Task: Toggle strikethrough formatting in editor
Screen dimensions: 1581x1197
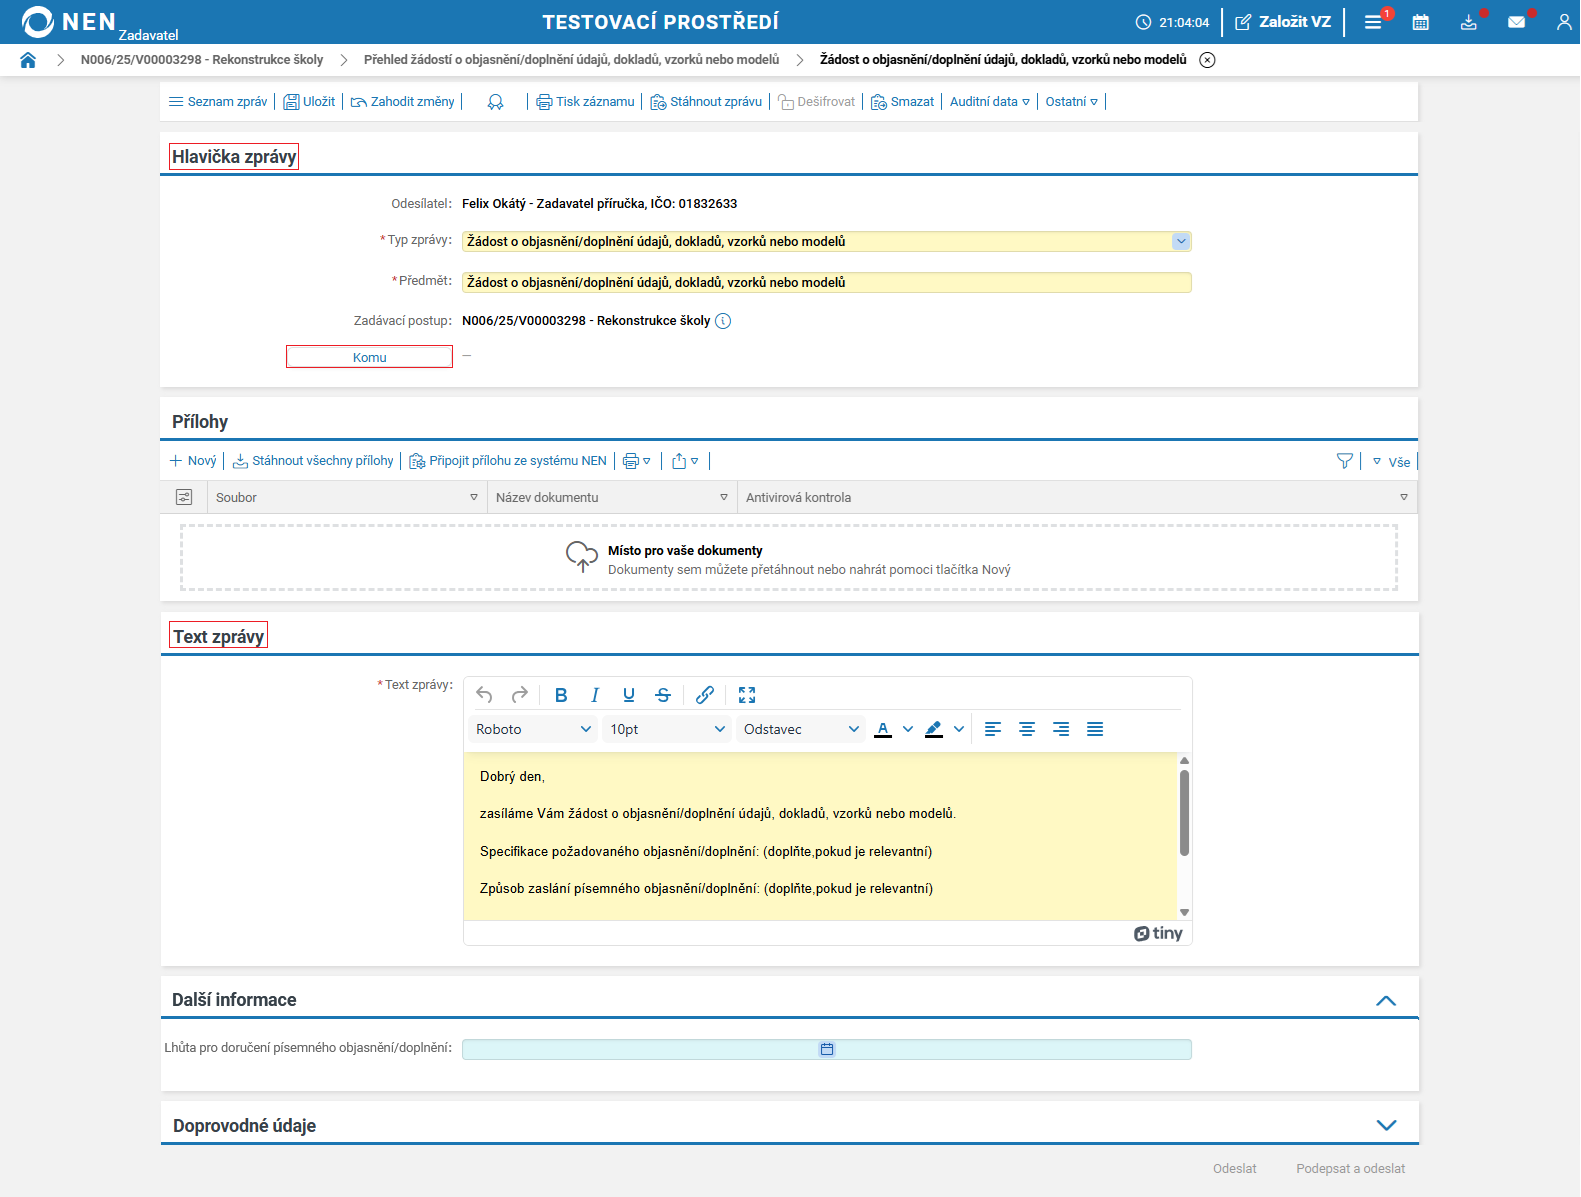Action: click(x=663, y=695)
